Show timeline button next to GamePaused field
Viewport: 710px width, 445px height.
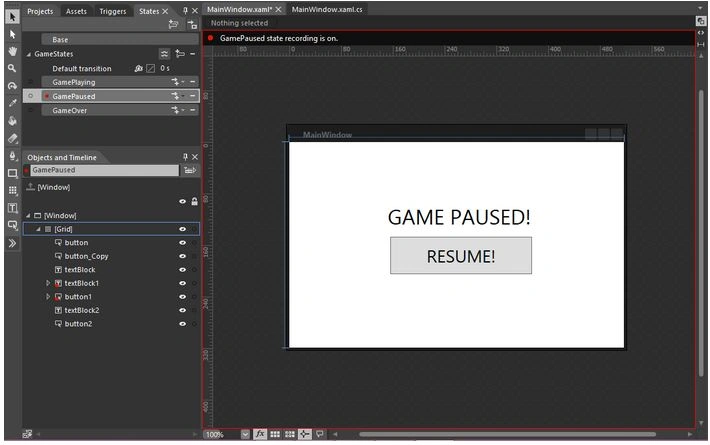190,170
